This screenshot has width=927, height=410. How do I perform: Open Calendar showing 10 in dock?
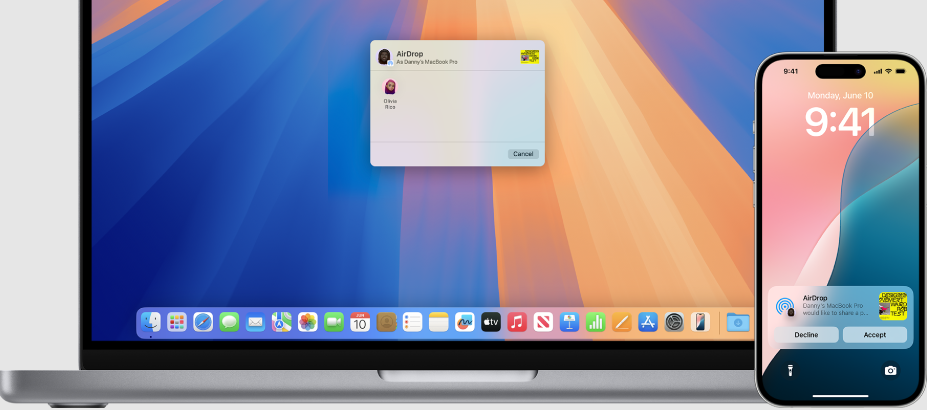[x=360, y=322]
